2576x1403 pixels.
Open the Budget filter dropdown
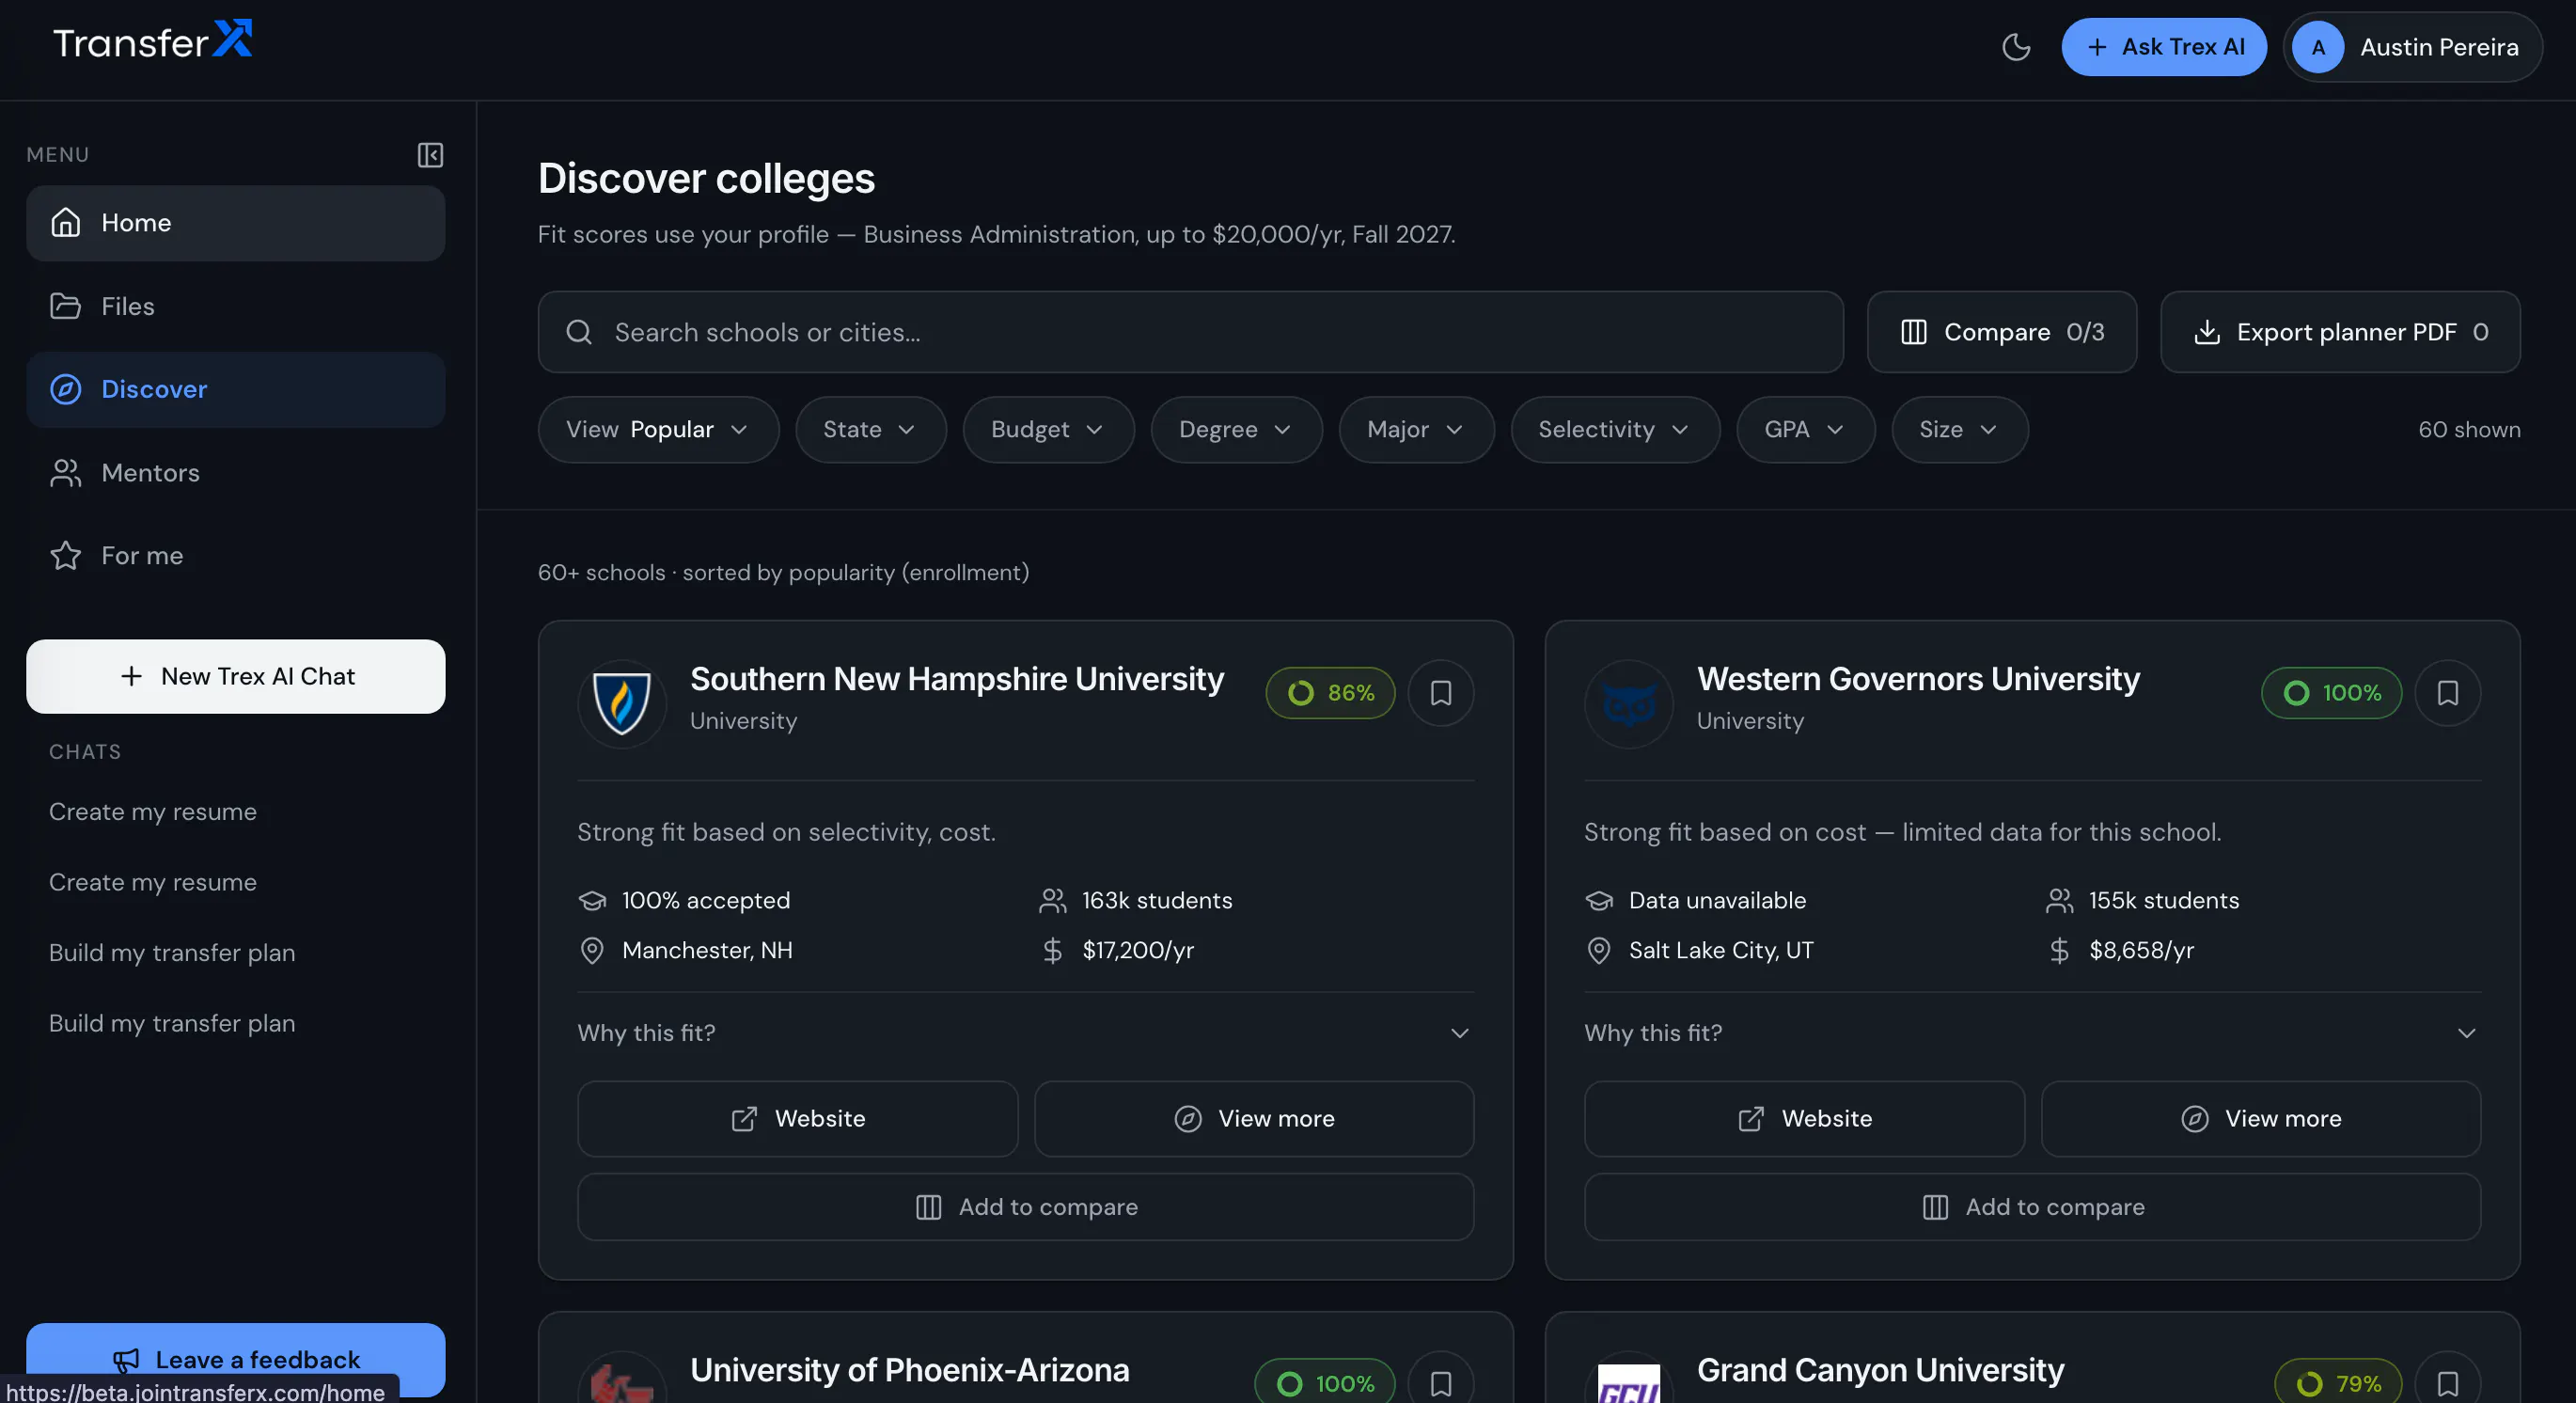click(1048, 430)
